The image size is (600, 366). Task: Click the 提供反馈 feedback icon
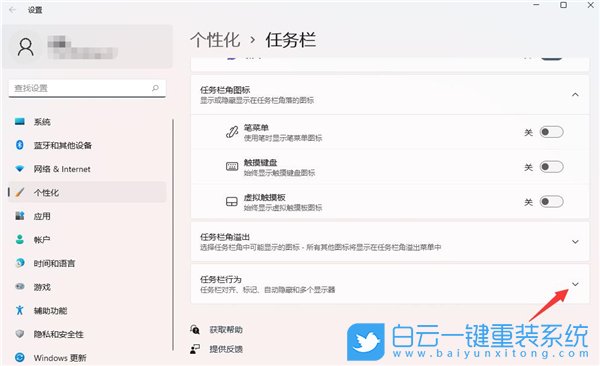pos(195,349)
